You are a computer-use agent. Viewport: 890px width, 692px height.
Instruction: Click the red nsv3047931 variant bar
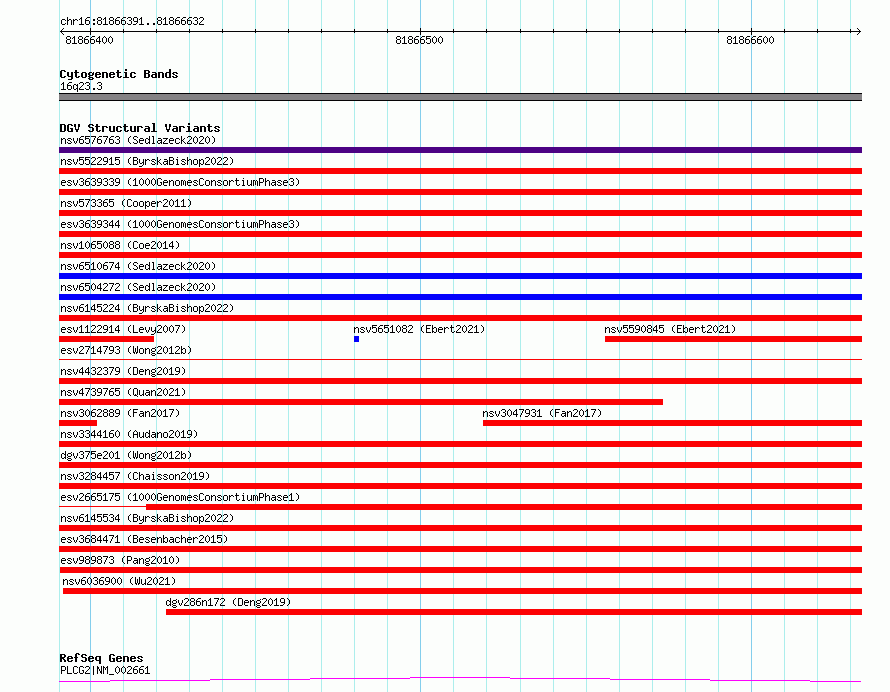tap(673, 423)
